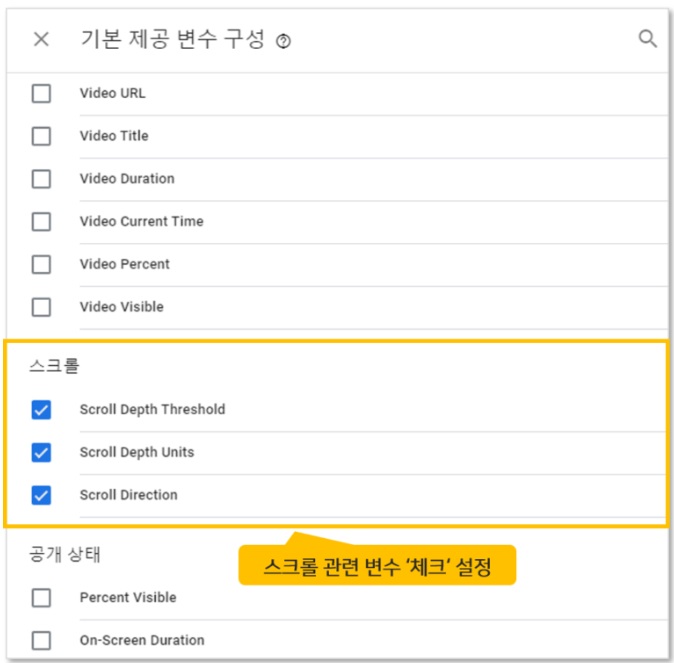Check the On-Screen Duration variable
Viewport: 674px width, 663px height.
[x=41, y=640]
